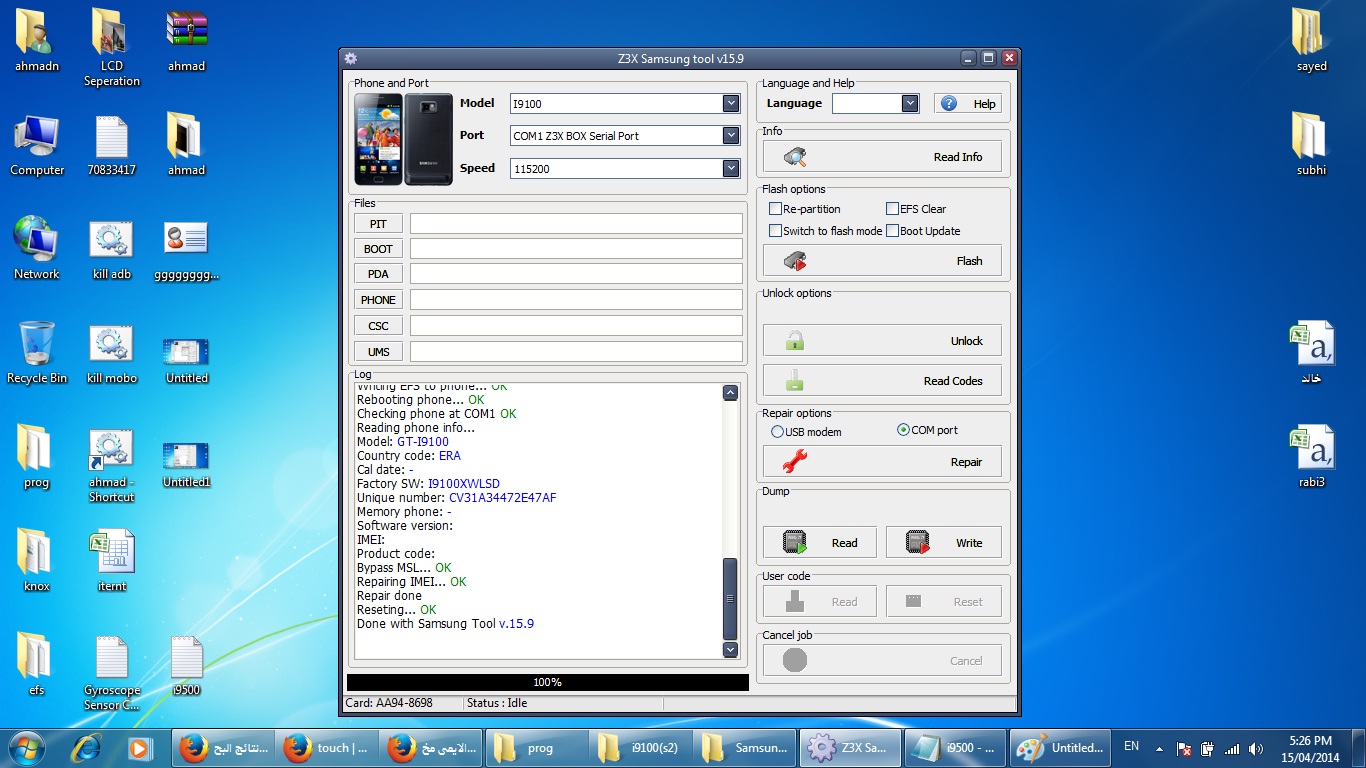Select the Recycle Bin icon
The image size is (1366, 768).
(x=37, y=352)
